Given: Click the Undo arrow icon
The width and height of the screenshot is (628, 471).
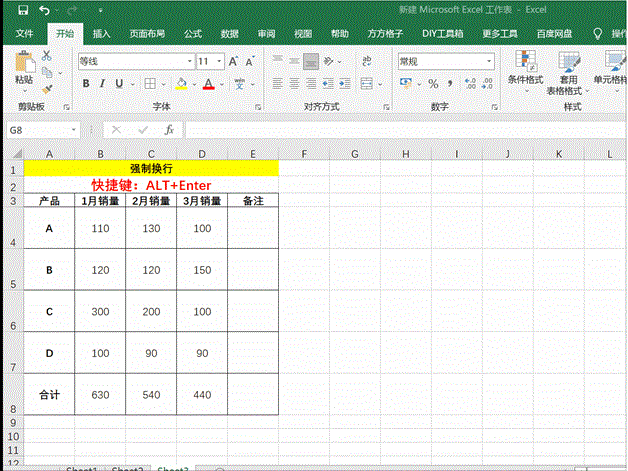Looking at the screenshot, I should (x=45, y=10).
